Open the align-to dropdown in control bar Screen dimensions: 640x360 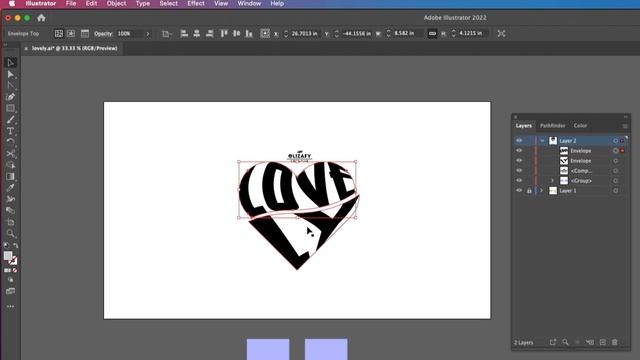167,34
